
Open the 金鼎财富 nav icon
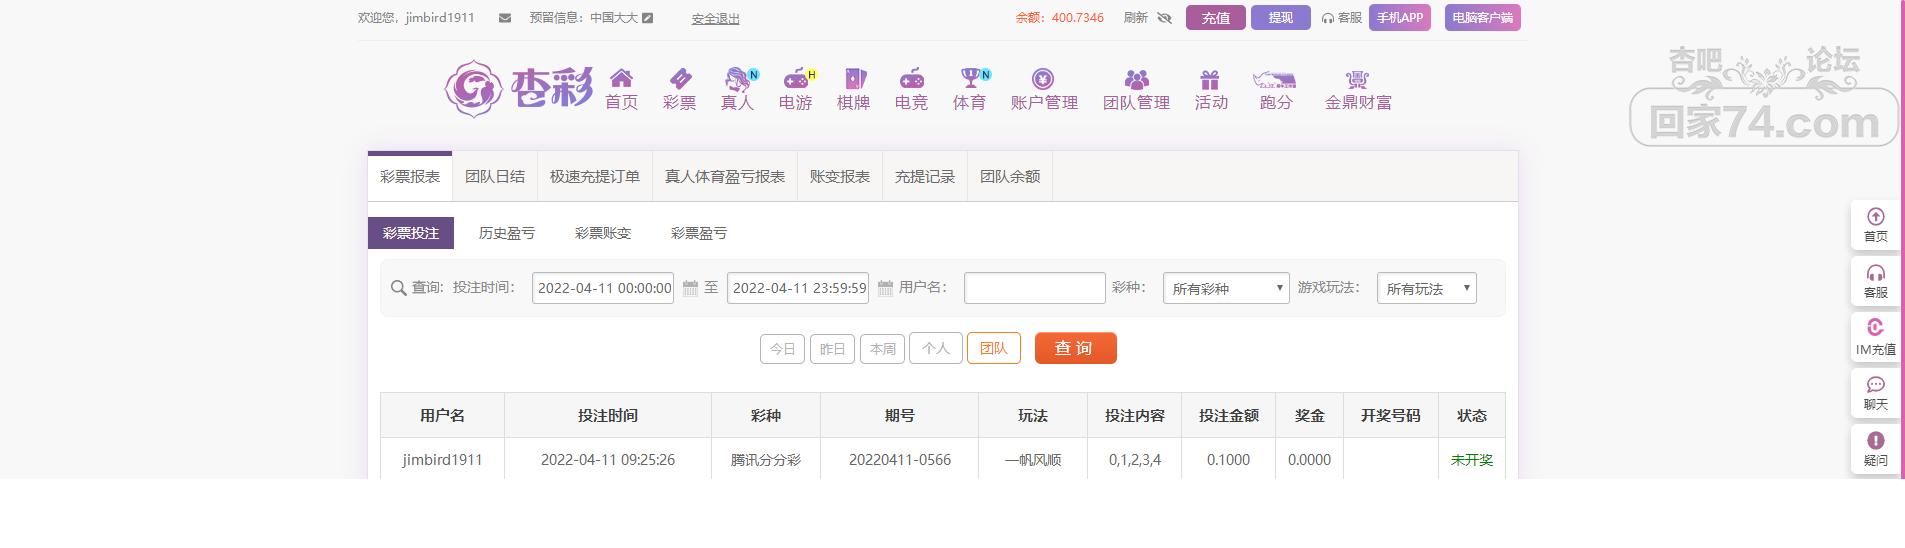coord(1358,79)
